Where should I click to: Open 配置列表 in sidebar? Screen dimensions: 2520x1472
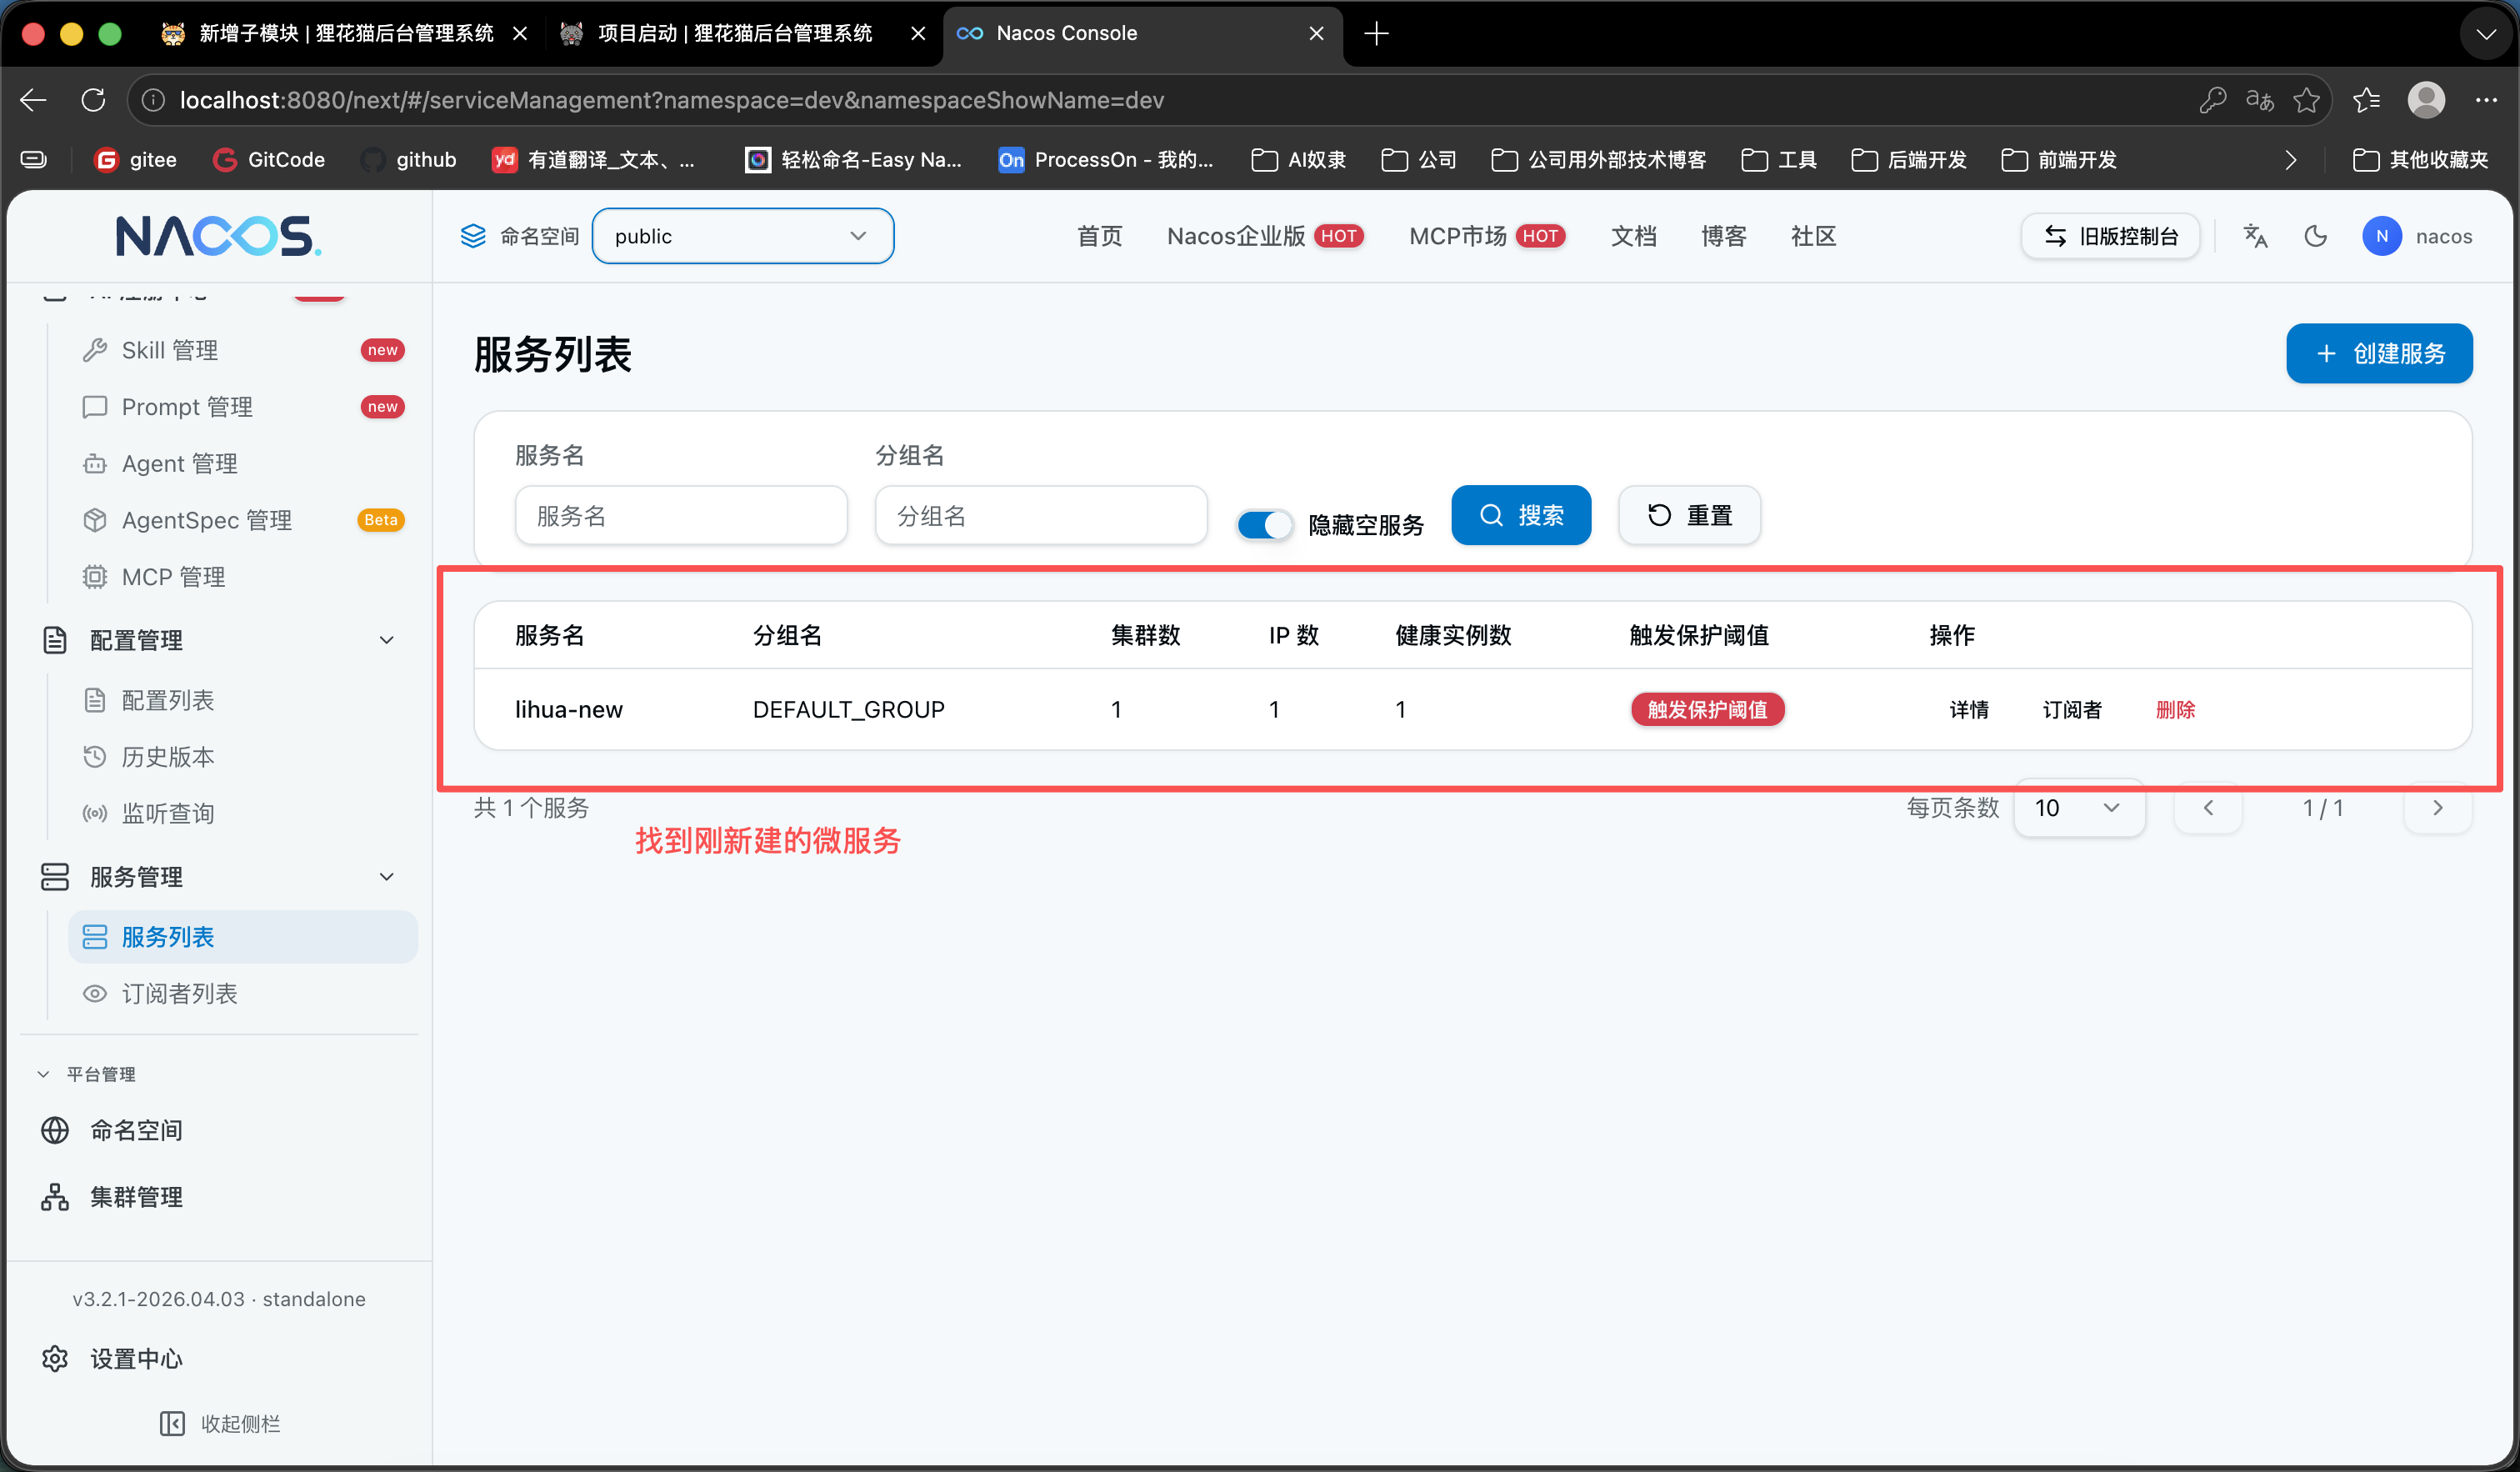[x=243, y=700]
